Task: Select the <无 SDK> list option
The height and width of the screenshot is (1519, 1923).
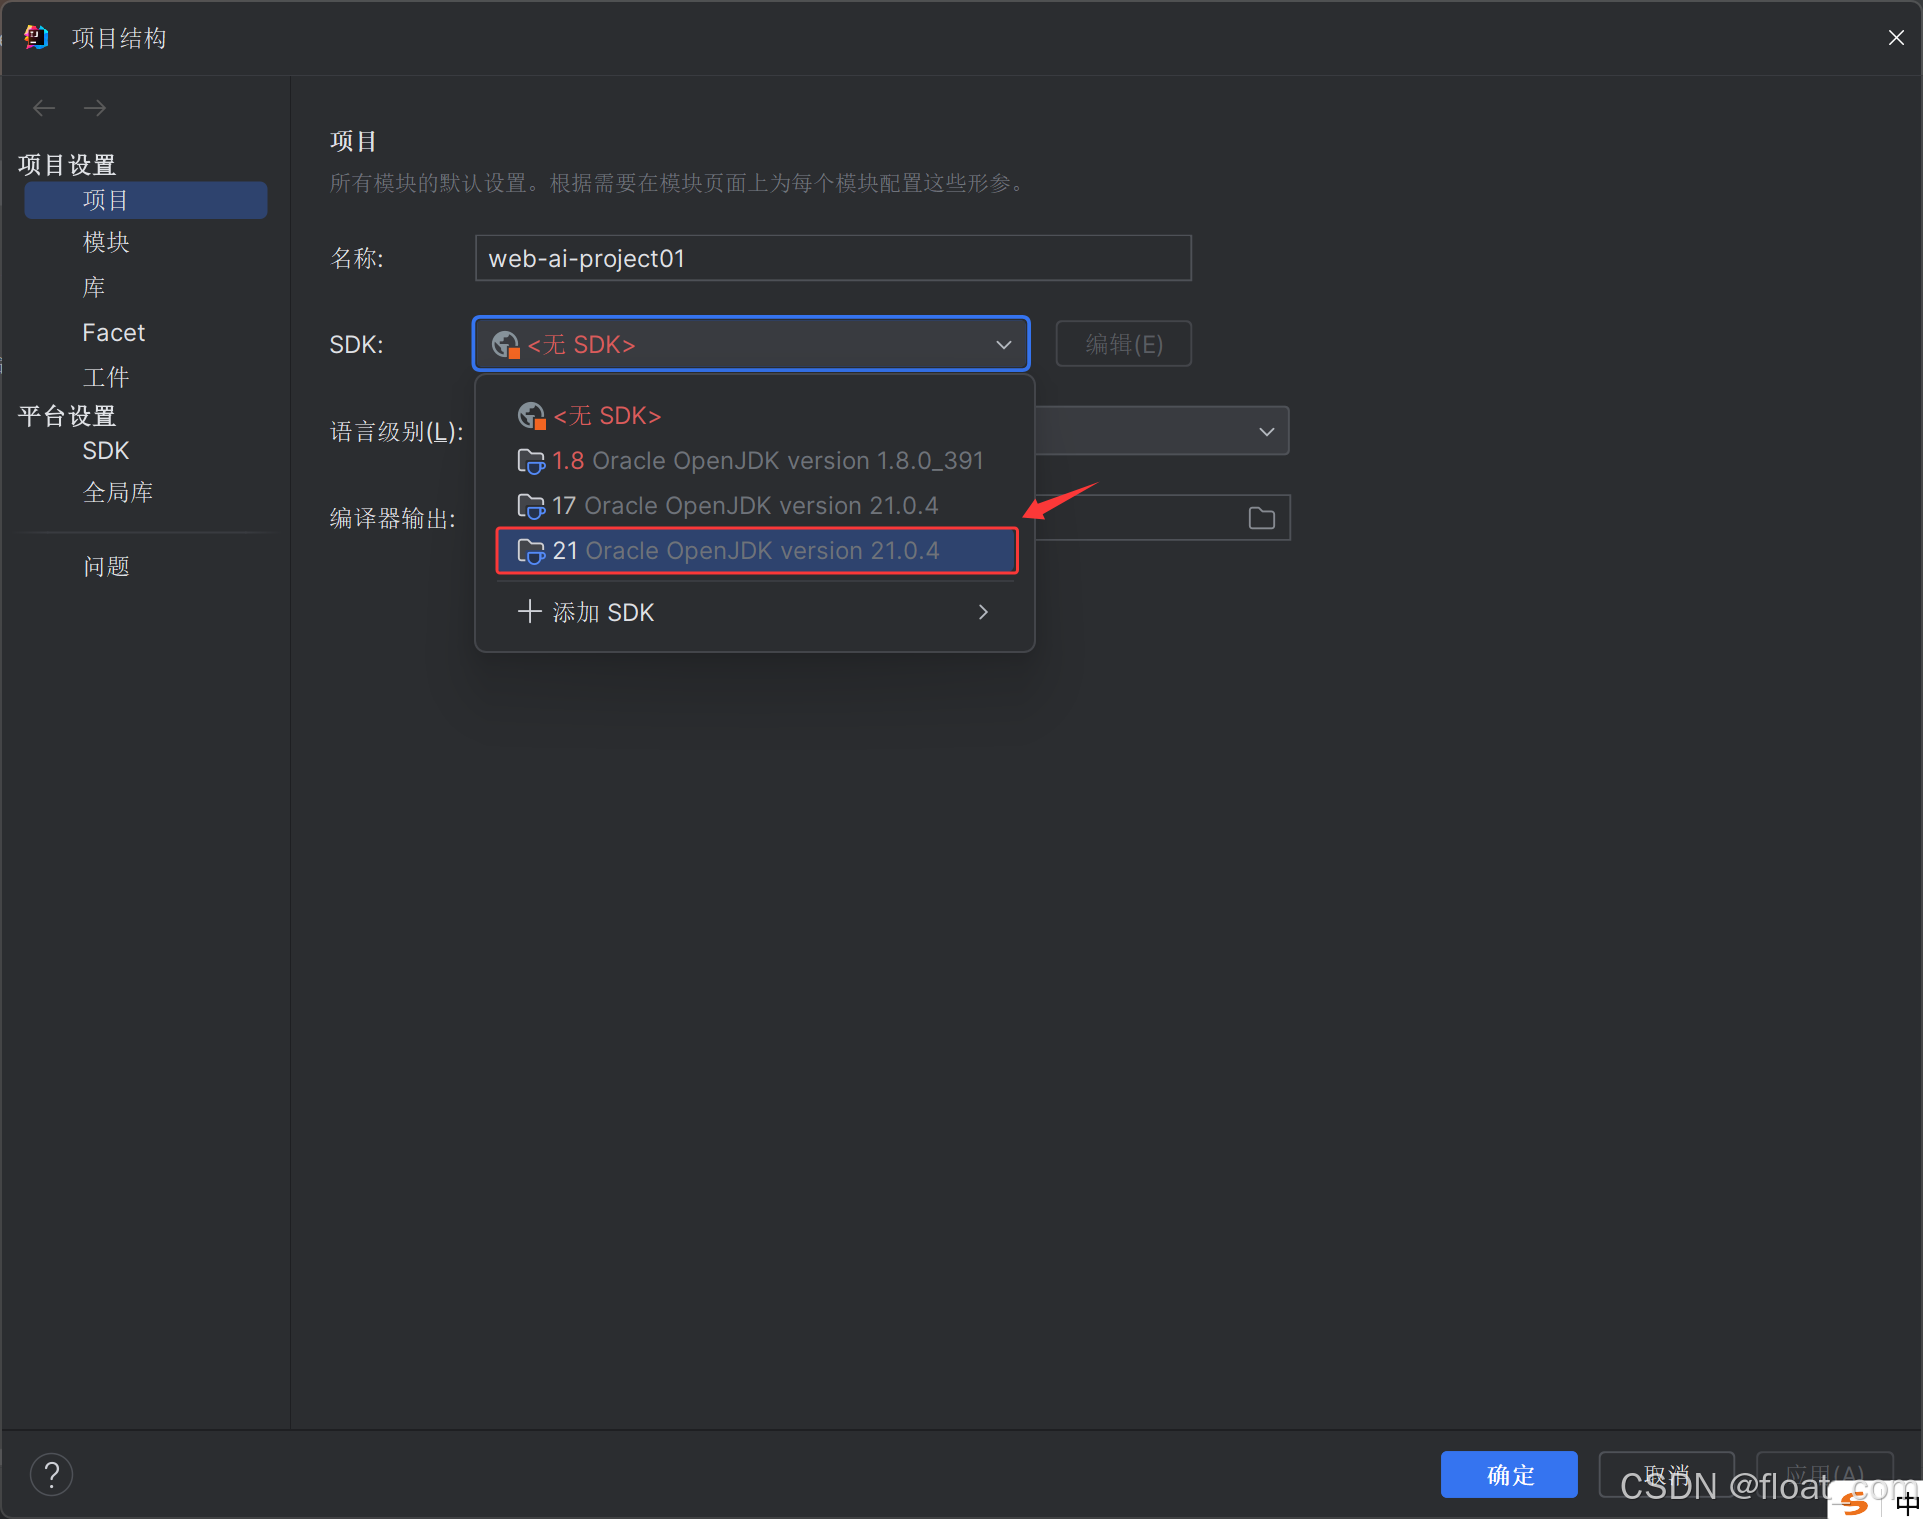Action: (x=607, y=416)
